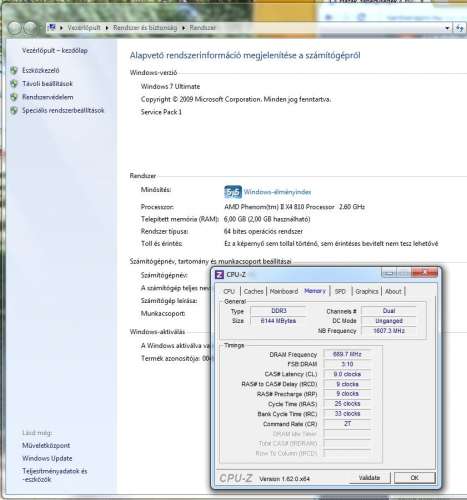Switch to the Caches tab in CPU-Z

254,291
